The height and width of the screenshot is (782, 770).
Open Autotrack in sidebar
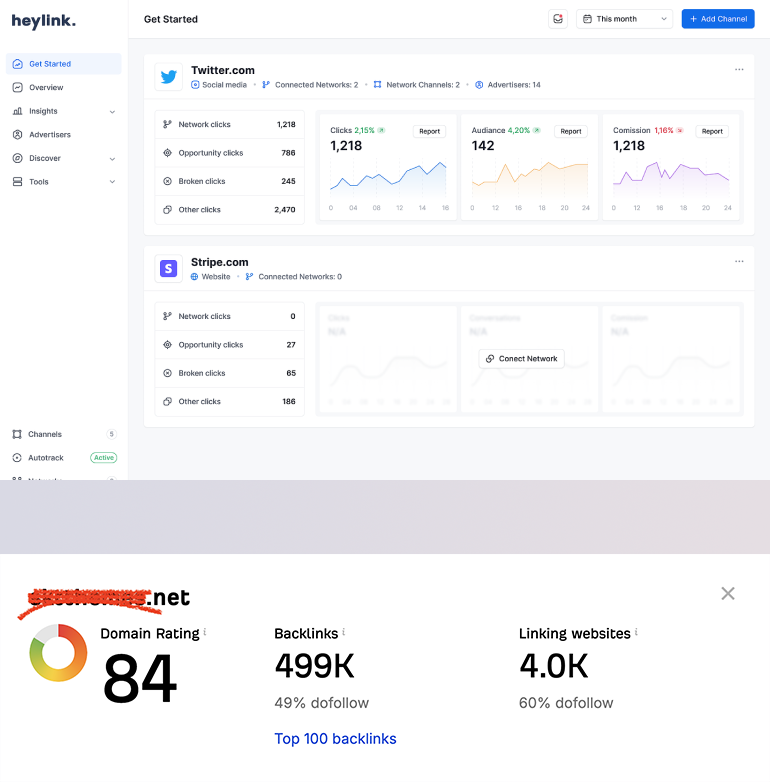point(63,458)
